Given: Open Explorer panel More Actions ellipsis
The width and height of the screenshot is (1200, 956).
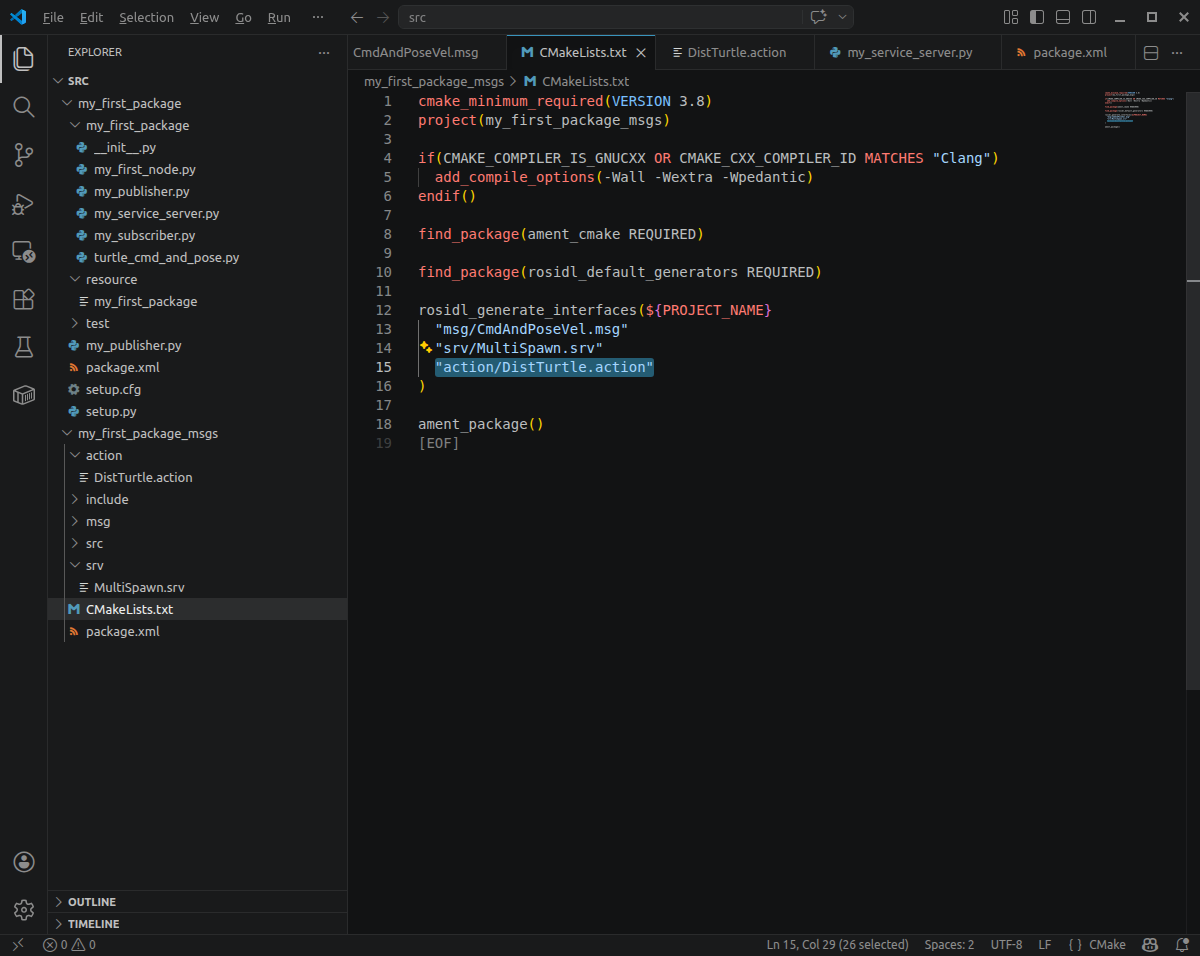Looking at the screenshot, I should coord(323,53).
